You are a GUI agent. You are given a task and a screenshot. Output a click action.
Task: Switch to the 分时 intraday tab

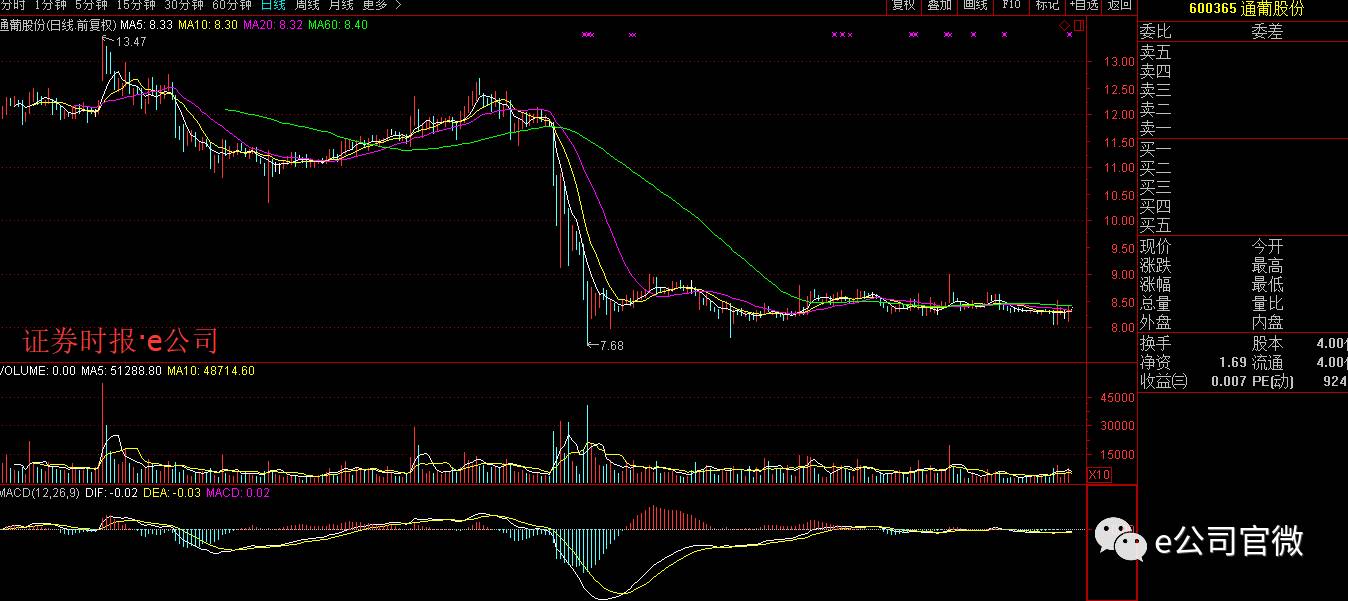(x=13, y=5)
